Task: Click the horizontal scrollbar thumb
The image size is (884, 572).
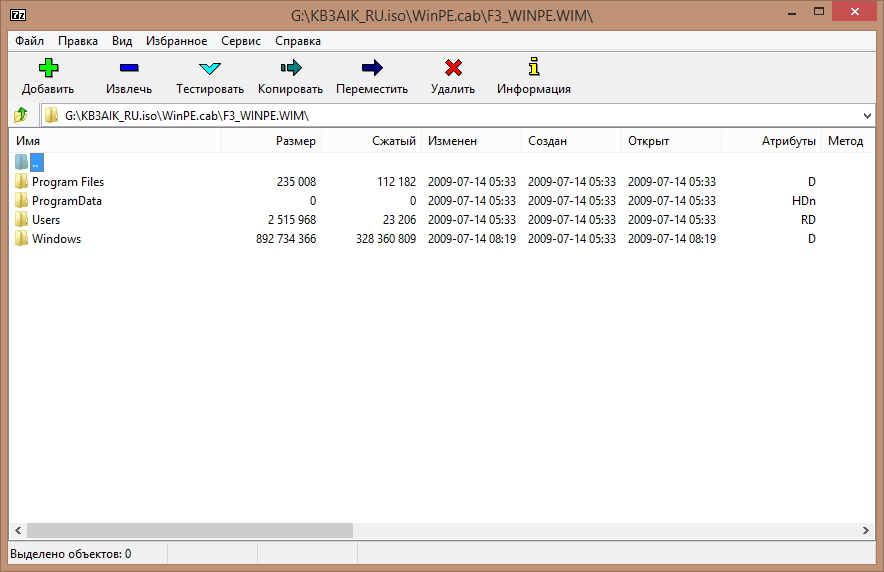Action: (x=190, y=530)
